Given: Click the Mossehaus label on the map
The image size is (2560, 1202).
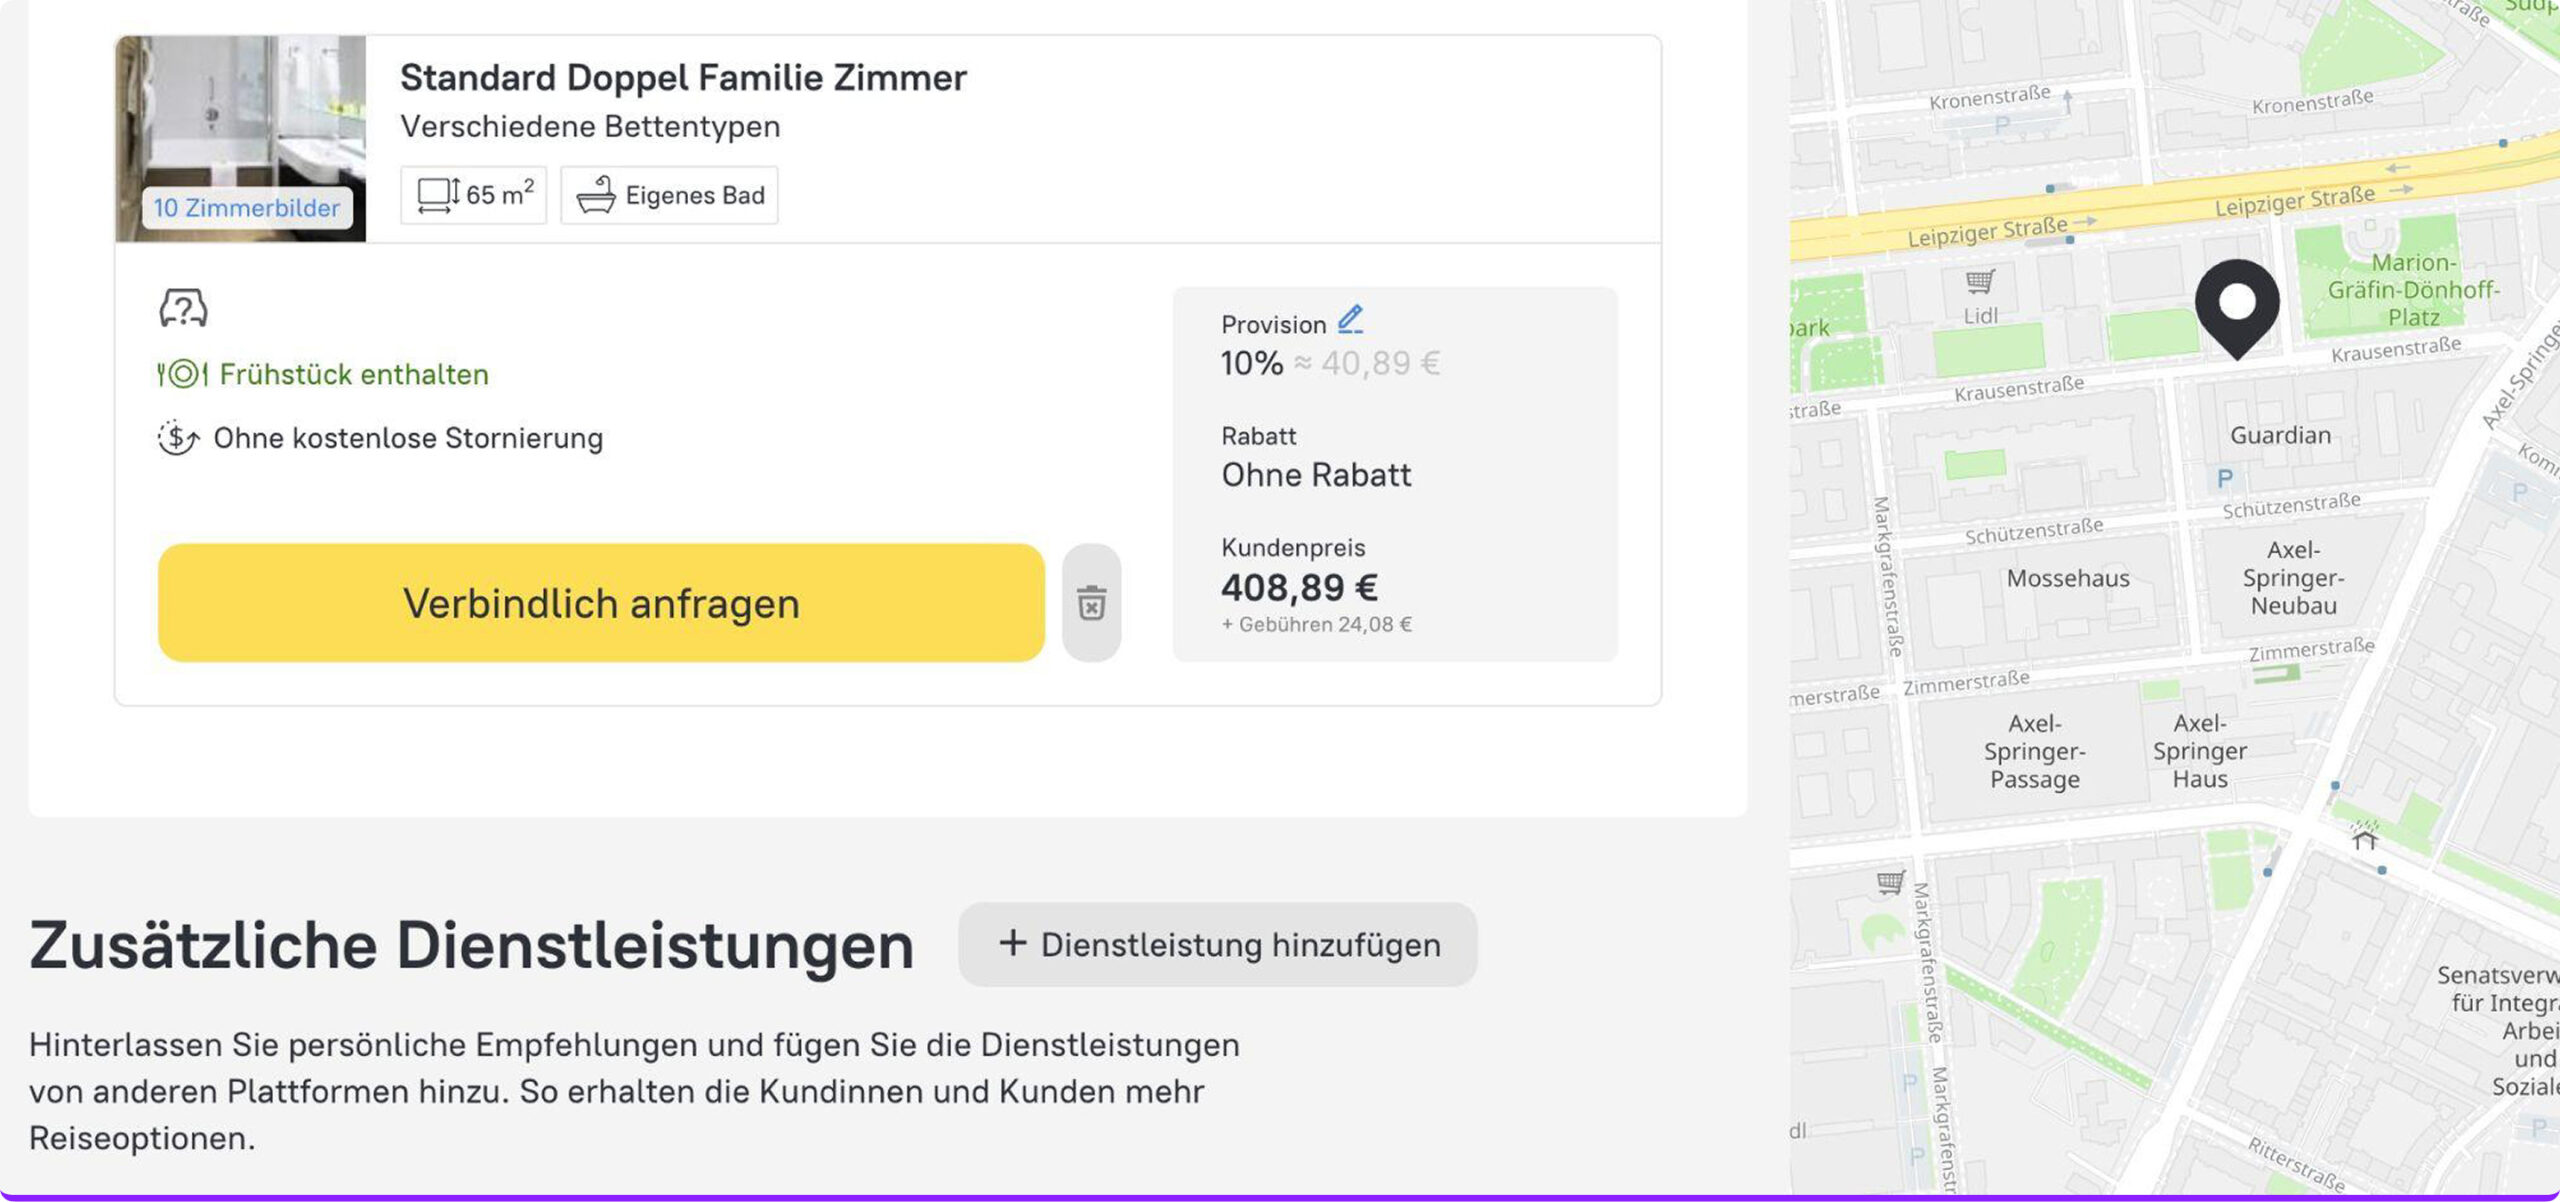Looking at the screenshot, I should (2068, 578).
